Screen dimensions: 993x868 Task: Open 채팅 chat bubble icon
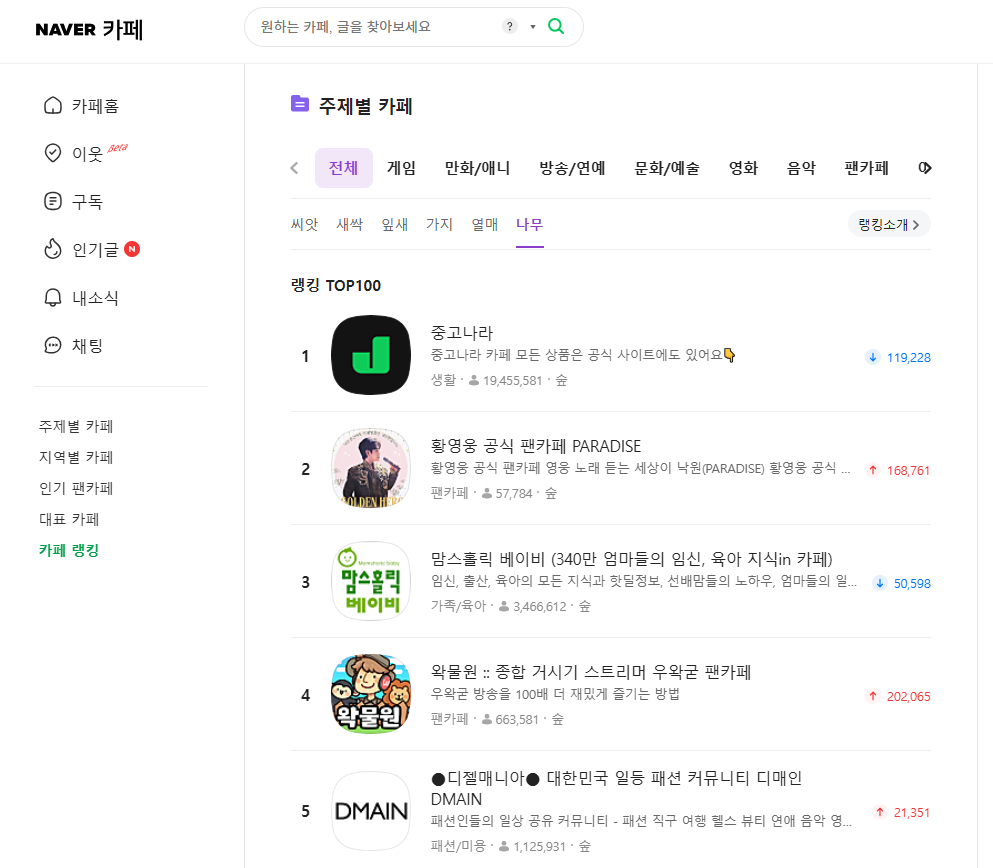53,345
